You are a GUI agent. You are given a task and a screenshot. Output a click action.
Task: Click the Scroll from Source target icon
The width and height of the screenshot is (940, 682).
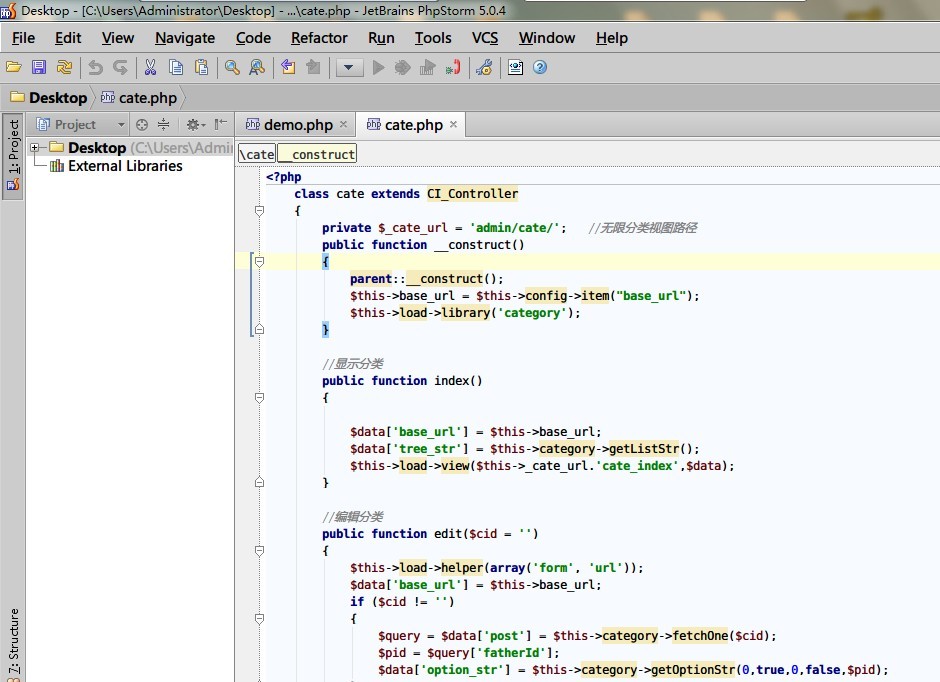tap(142, 125)
